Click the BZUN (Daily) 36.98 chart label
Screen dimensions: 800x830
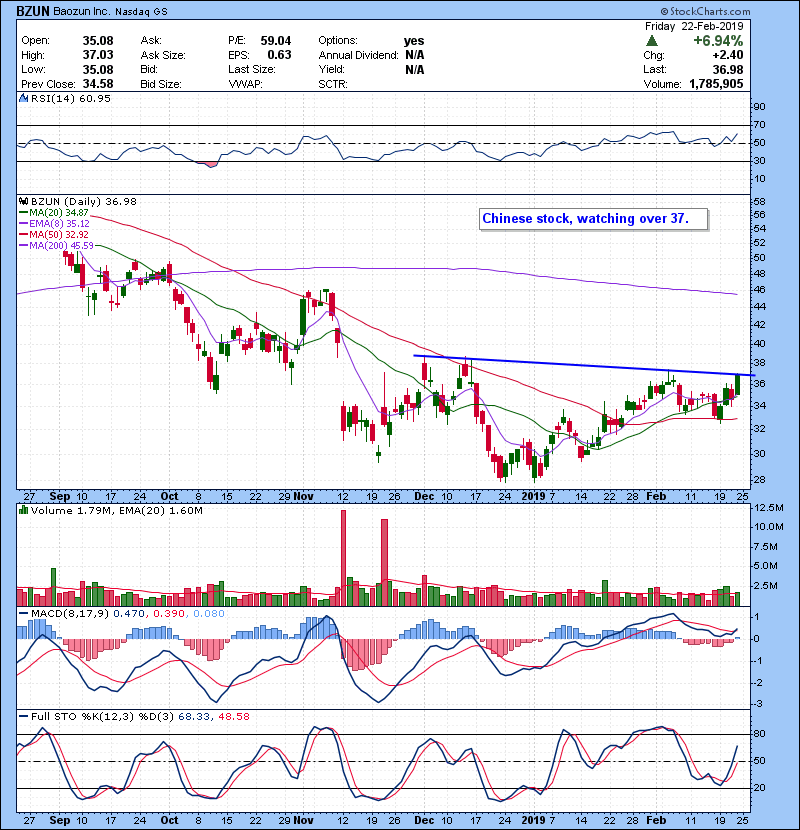coord(84,202)
